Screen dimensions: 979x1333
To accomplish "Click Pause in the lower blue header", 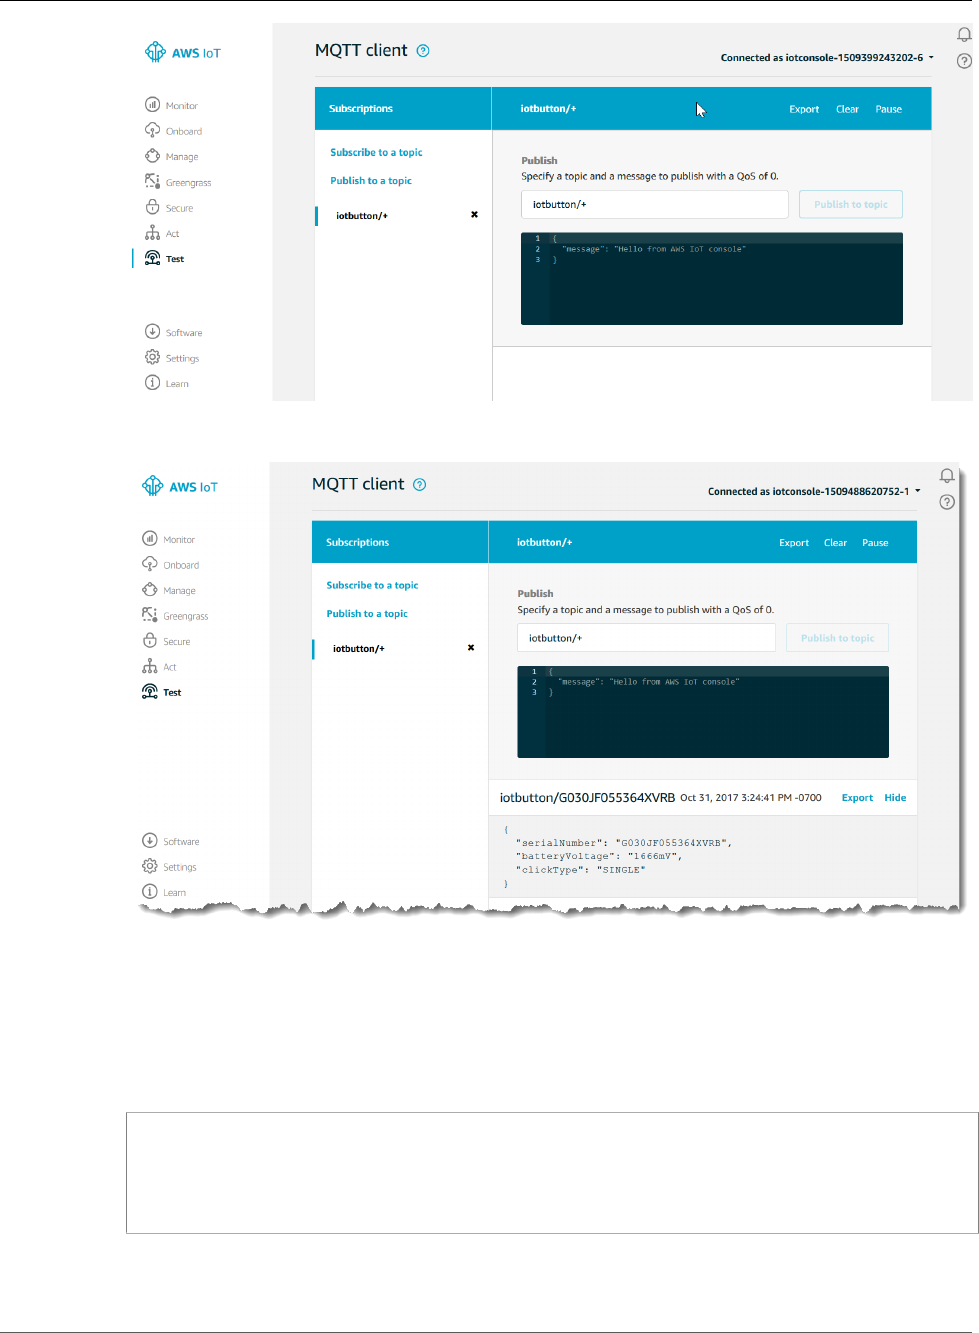I will 875,542.
